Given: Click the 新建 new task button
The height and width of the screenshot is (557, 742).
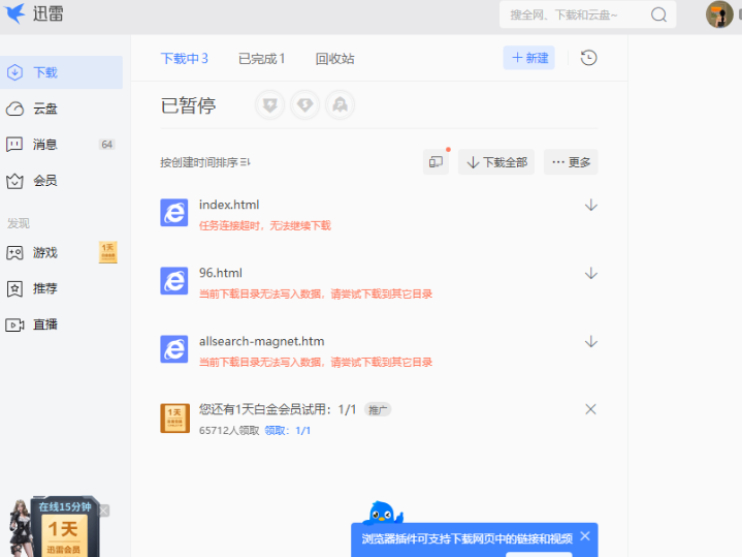Looking at the screenshot, I should pyautogui.click(x=529, y=58).
